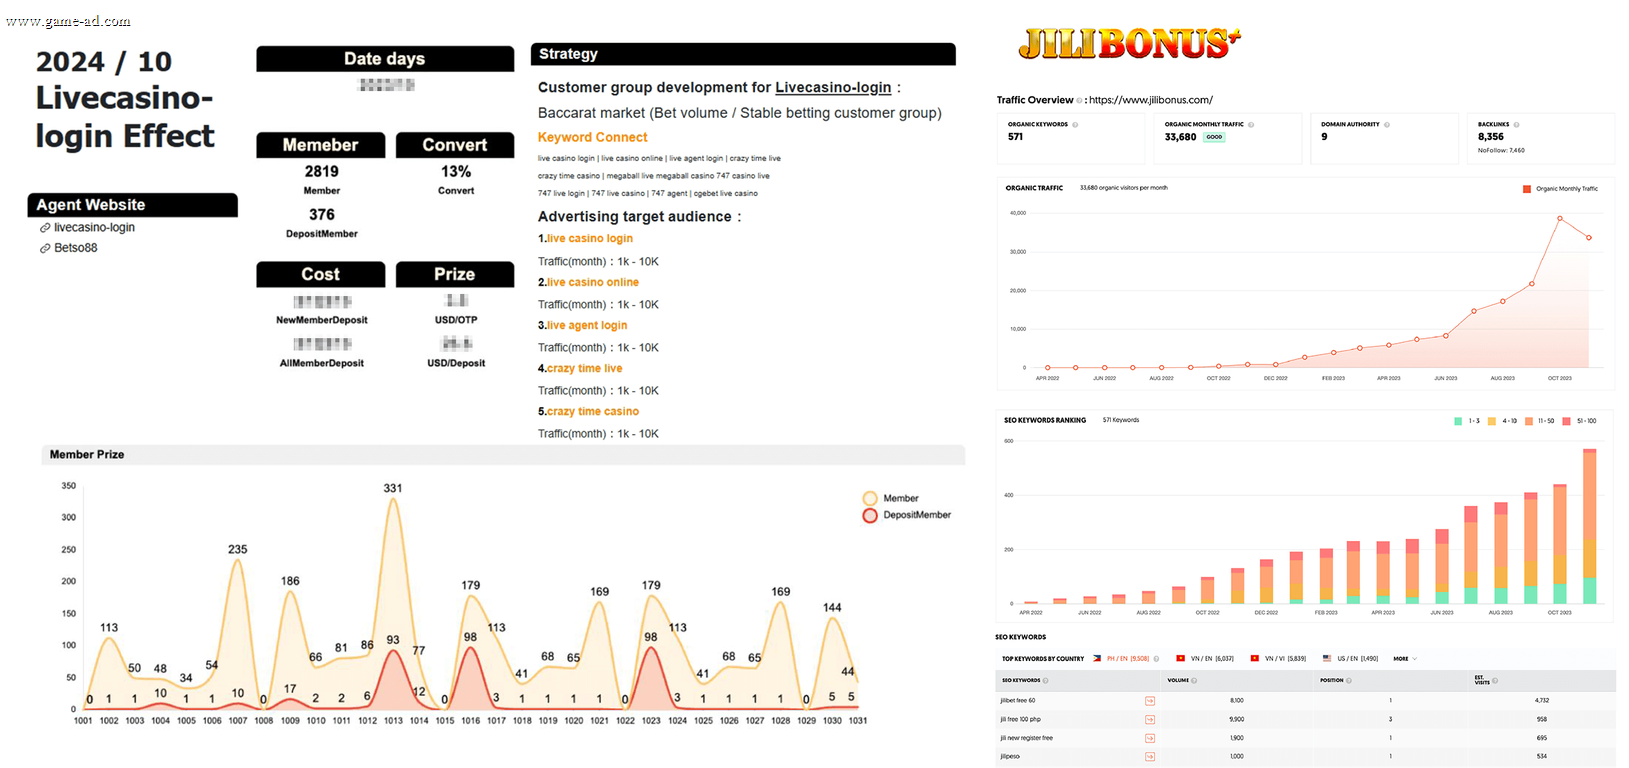Click the 13% Convert value
Viewport: 1629px width, 768px height.
[456, 172]
